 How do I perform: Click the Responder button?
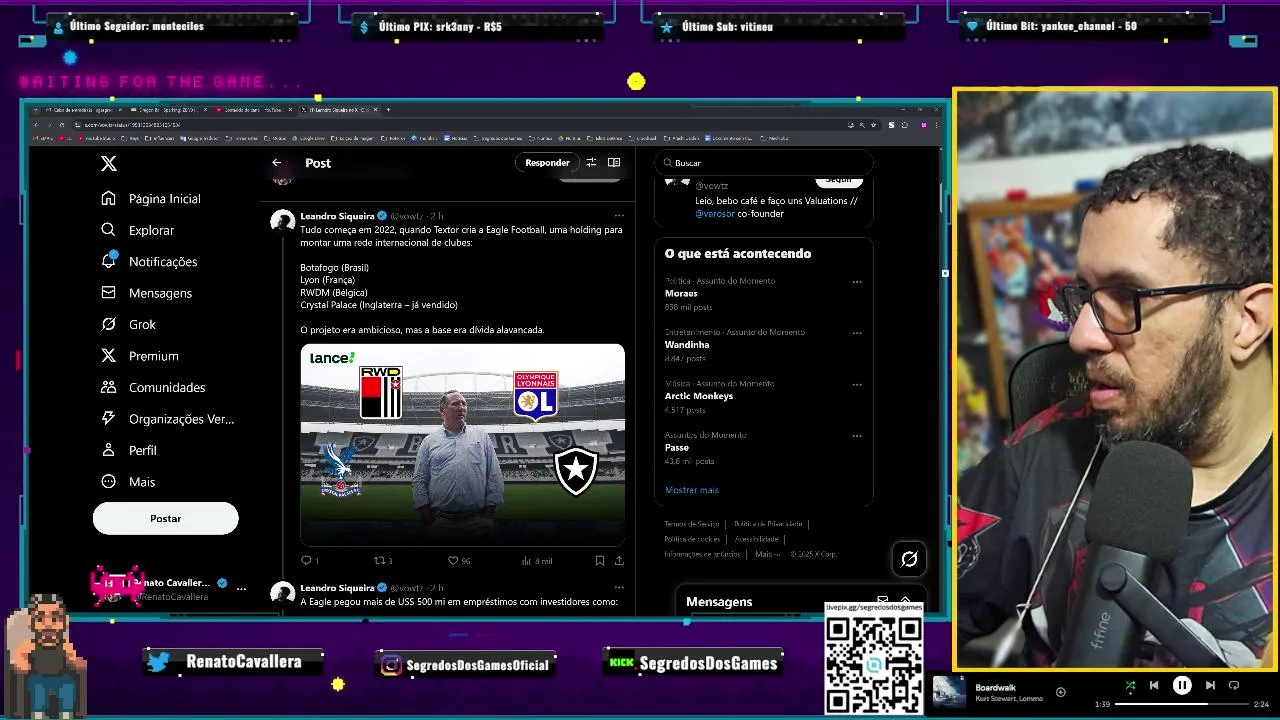pyautogui.click(x=547, y=163)
